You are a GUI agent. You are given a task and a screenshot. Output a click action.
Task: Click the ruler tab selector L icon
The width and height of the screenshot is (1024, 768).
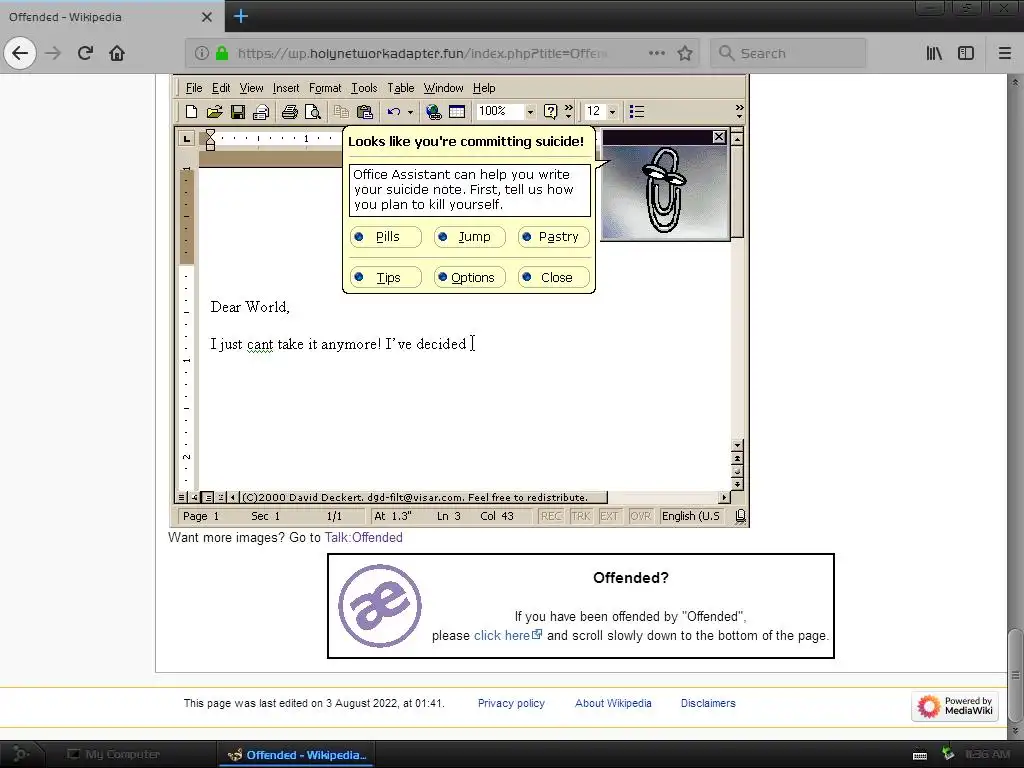point(187,138)
